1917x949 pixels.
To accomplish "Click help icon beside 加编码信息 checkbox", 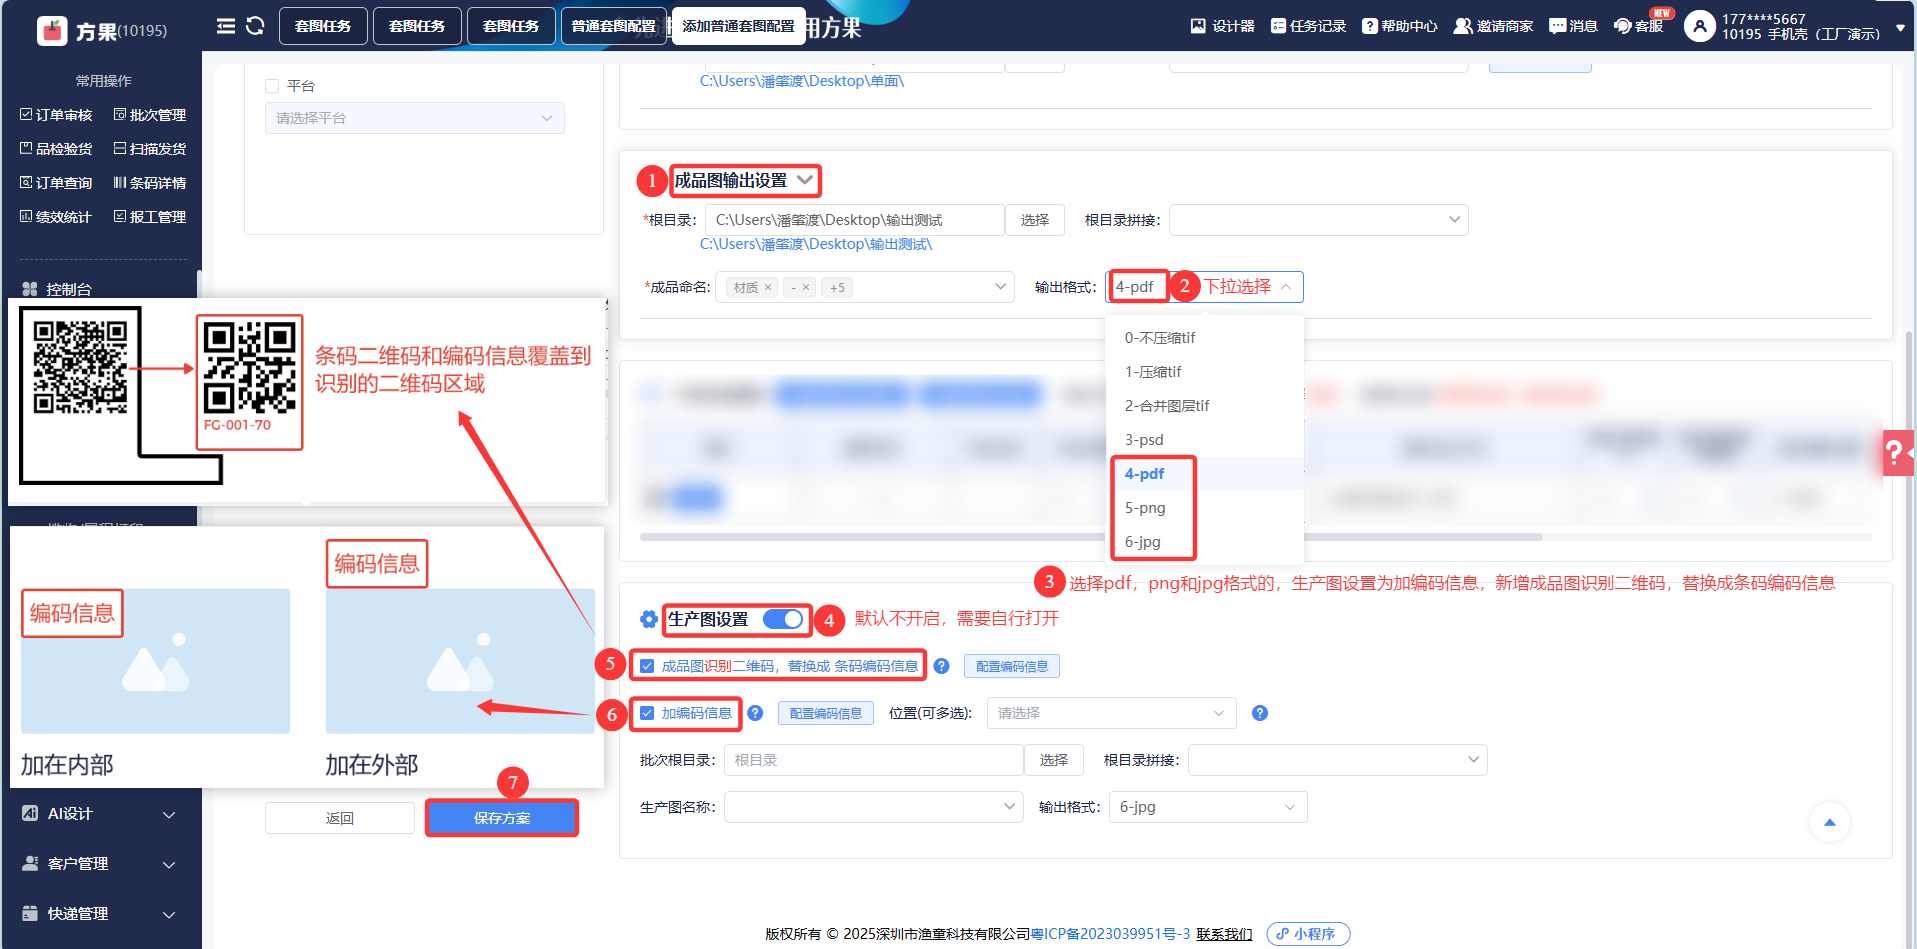I will pyautogui.click(x=755, y=713).
